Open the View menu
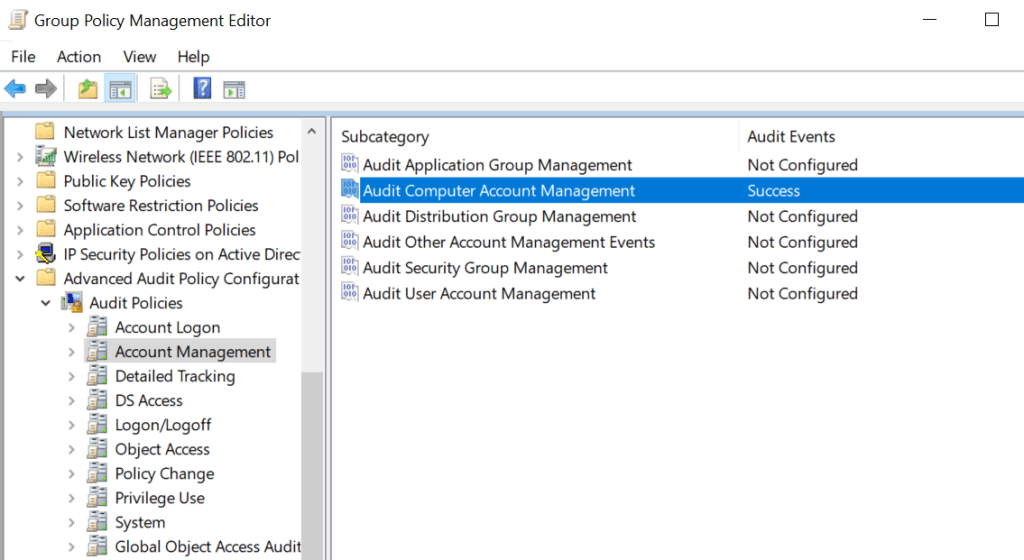Image resolution: width=1024 pixels, height=560 pixels. 140,57
